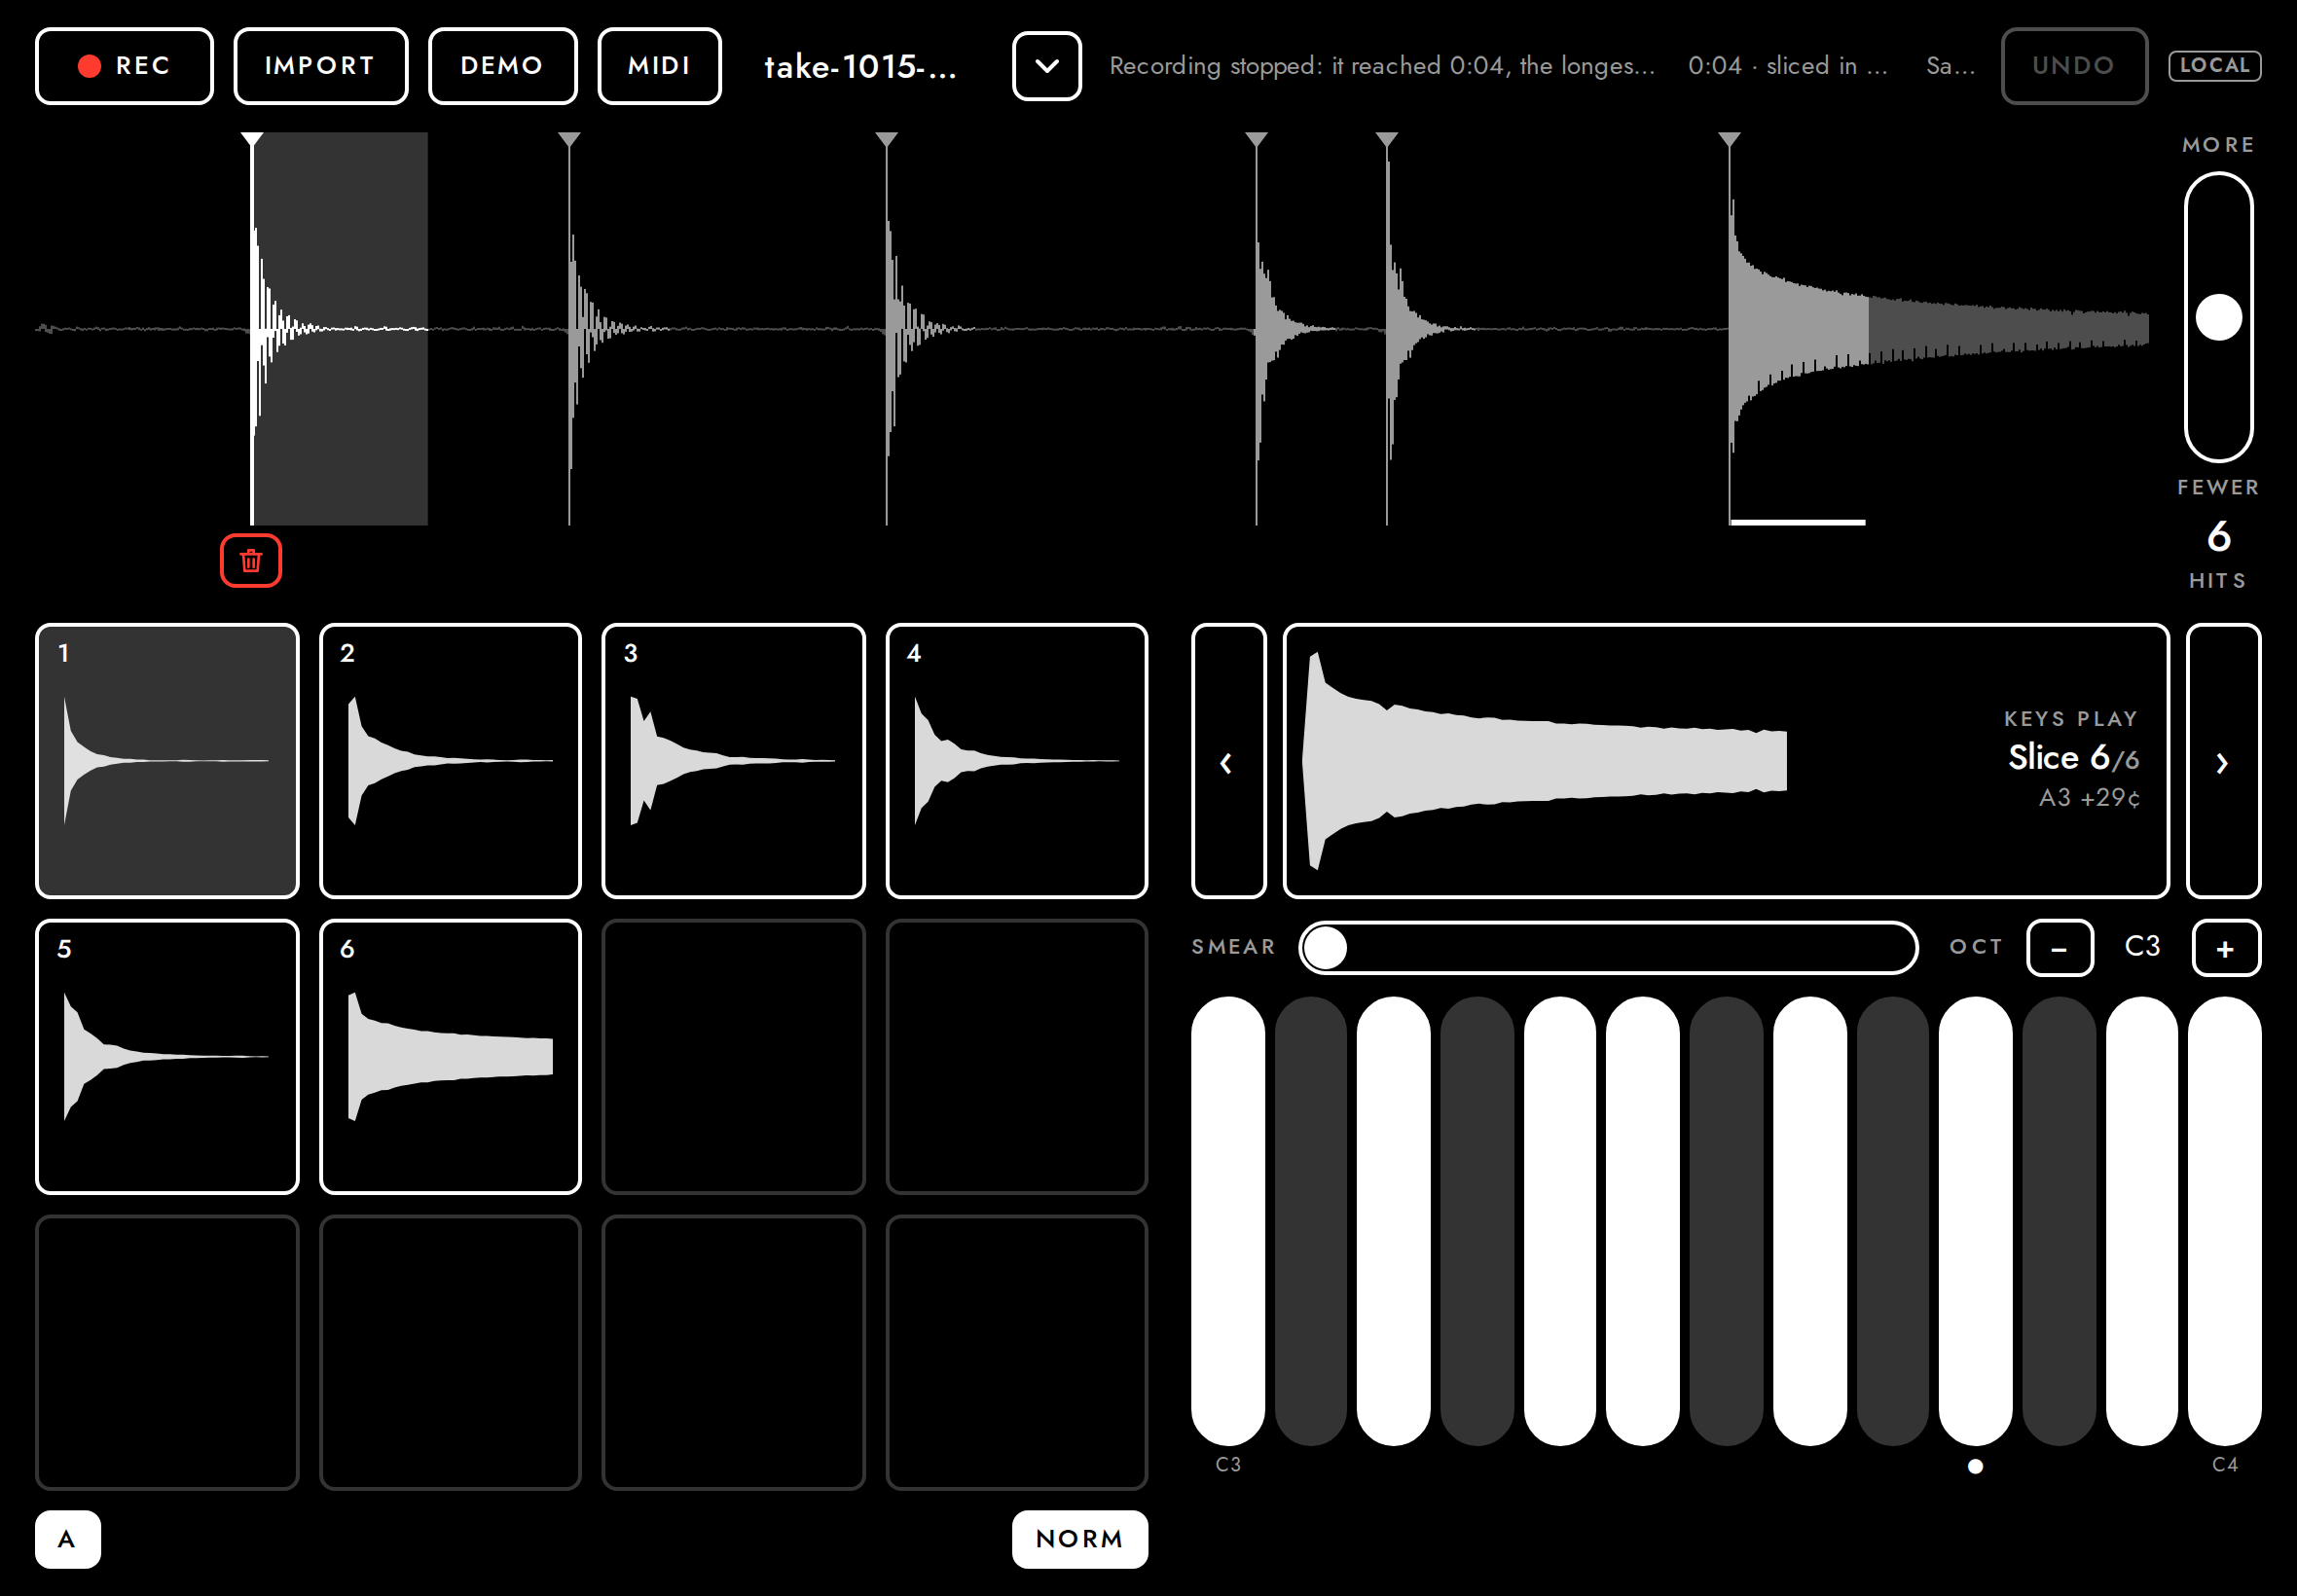2297x1596 pixels.
Task: Raise the octave with the plus button
Action: coord(2226,948)
